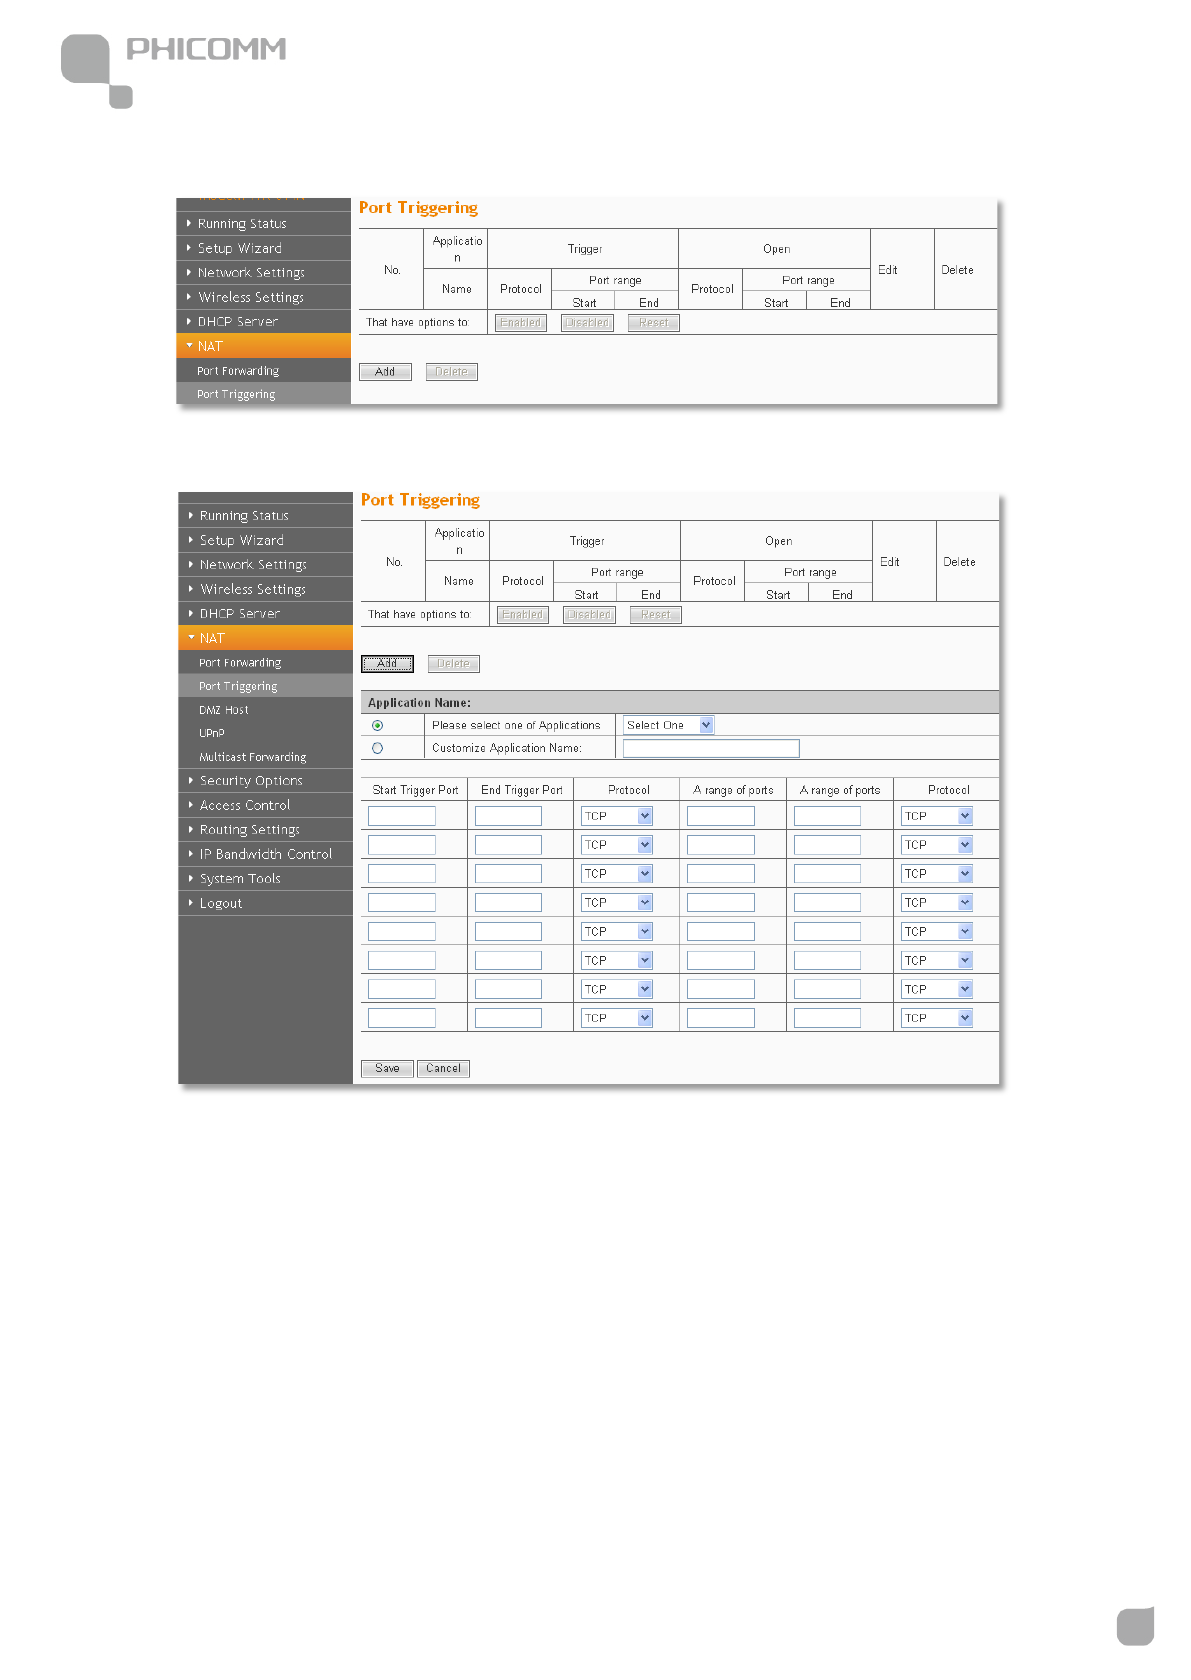Screen dimensions: 1191x1680
Task: Expand Security Options arrow in sidebar
Action: point(191,780)
